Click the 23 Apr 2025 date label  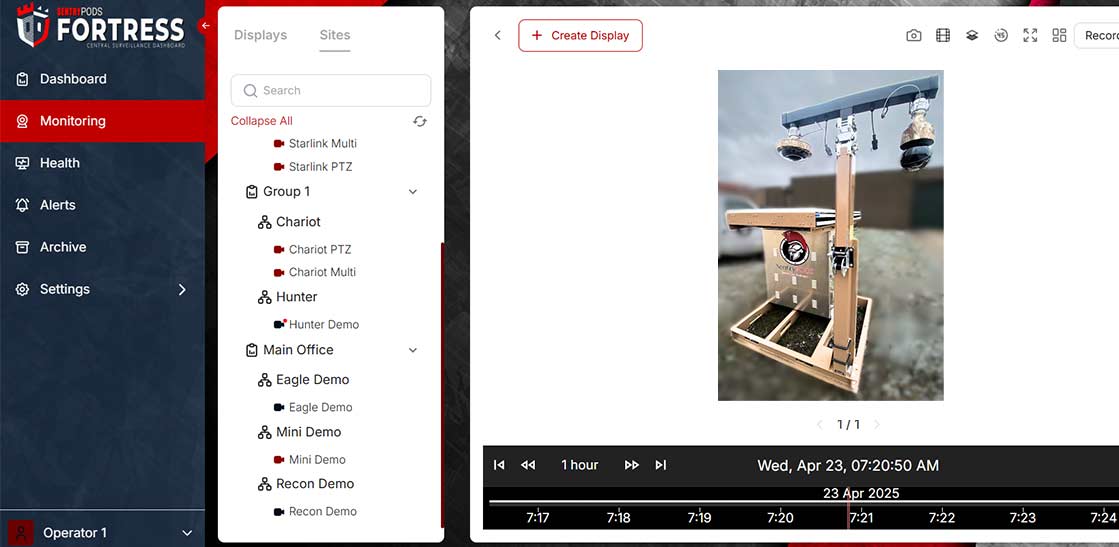(x=861, y=493)
